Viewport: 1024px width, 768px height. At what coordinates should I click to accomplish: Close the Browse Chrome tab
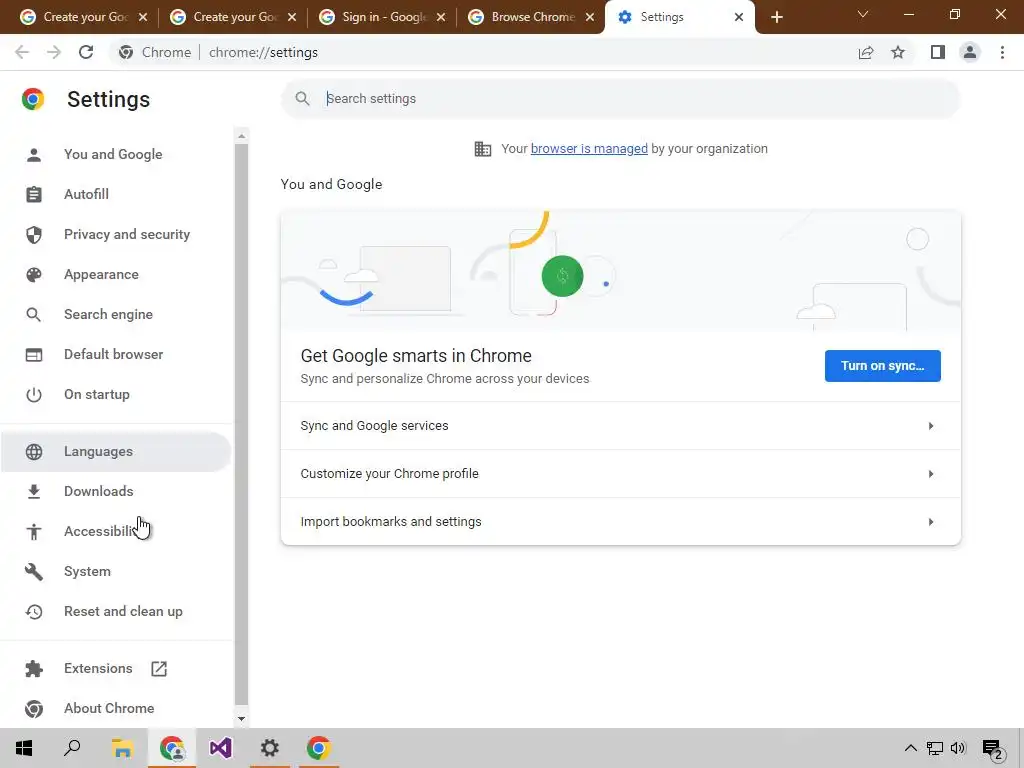pos(590,17)
